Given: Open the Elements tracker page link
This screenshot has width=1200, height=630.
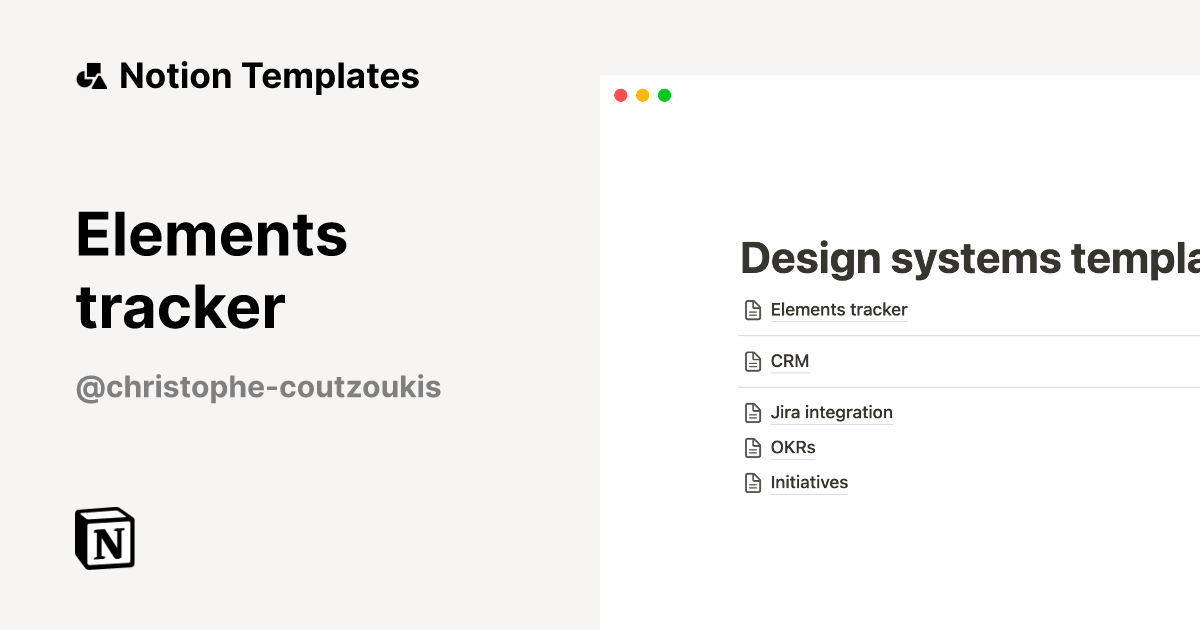Looking at the screenshot, I should point(838,310).
